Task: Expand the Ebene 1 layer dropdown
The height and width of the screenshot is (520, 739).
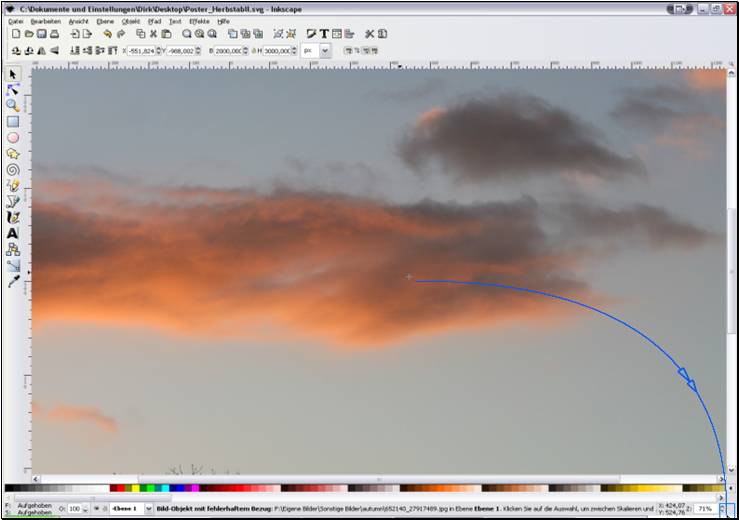Action: pyautogui.click(x=149, y=509)
